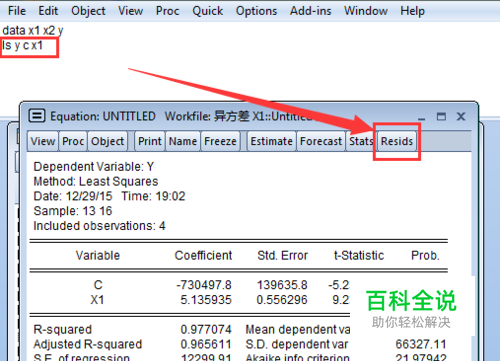Click the command line 'ls y c x1'

(x=23, y=45)
